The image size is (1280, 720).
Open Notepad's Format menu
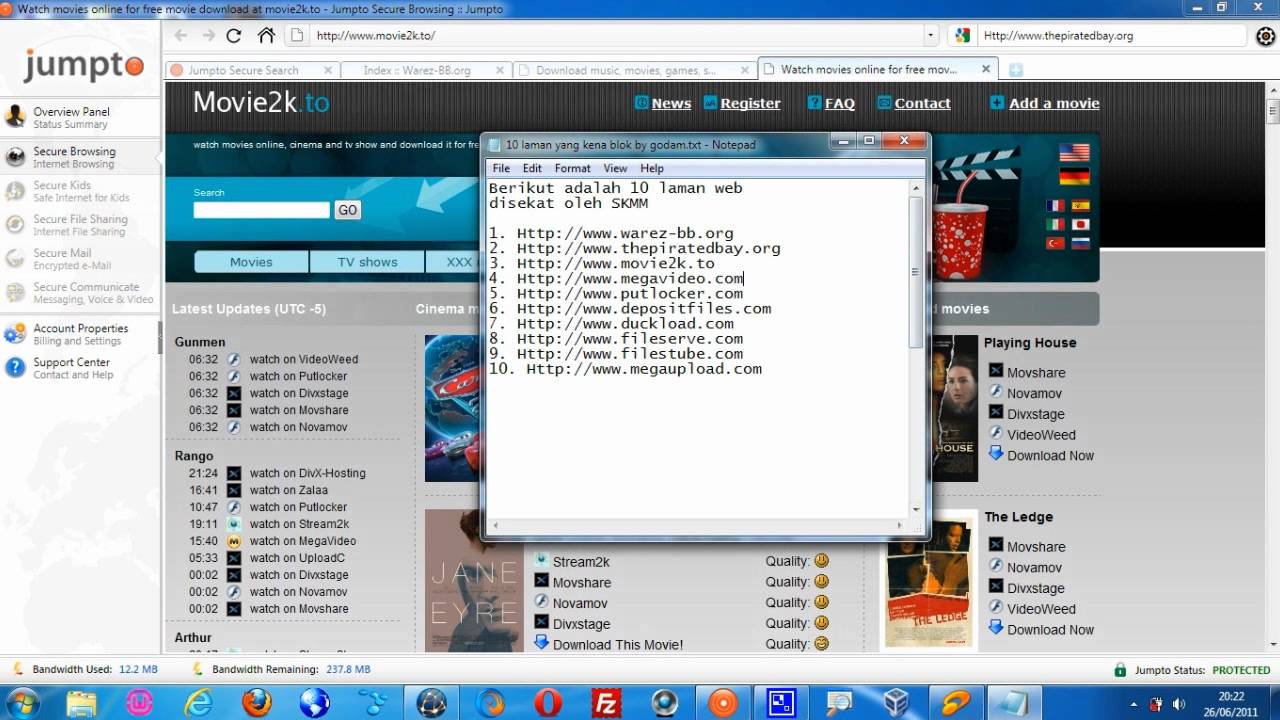(x=573, y=168)
